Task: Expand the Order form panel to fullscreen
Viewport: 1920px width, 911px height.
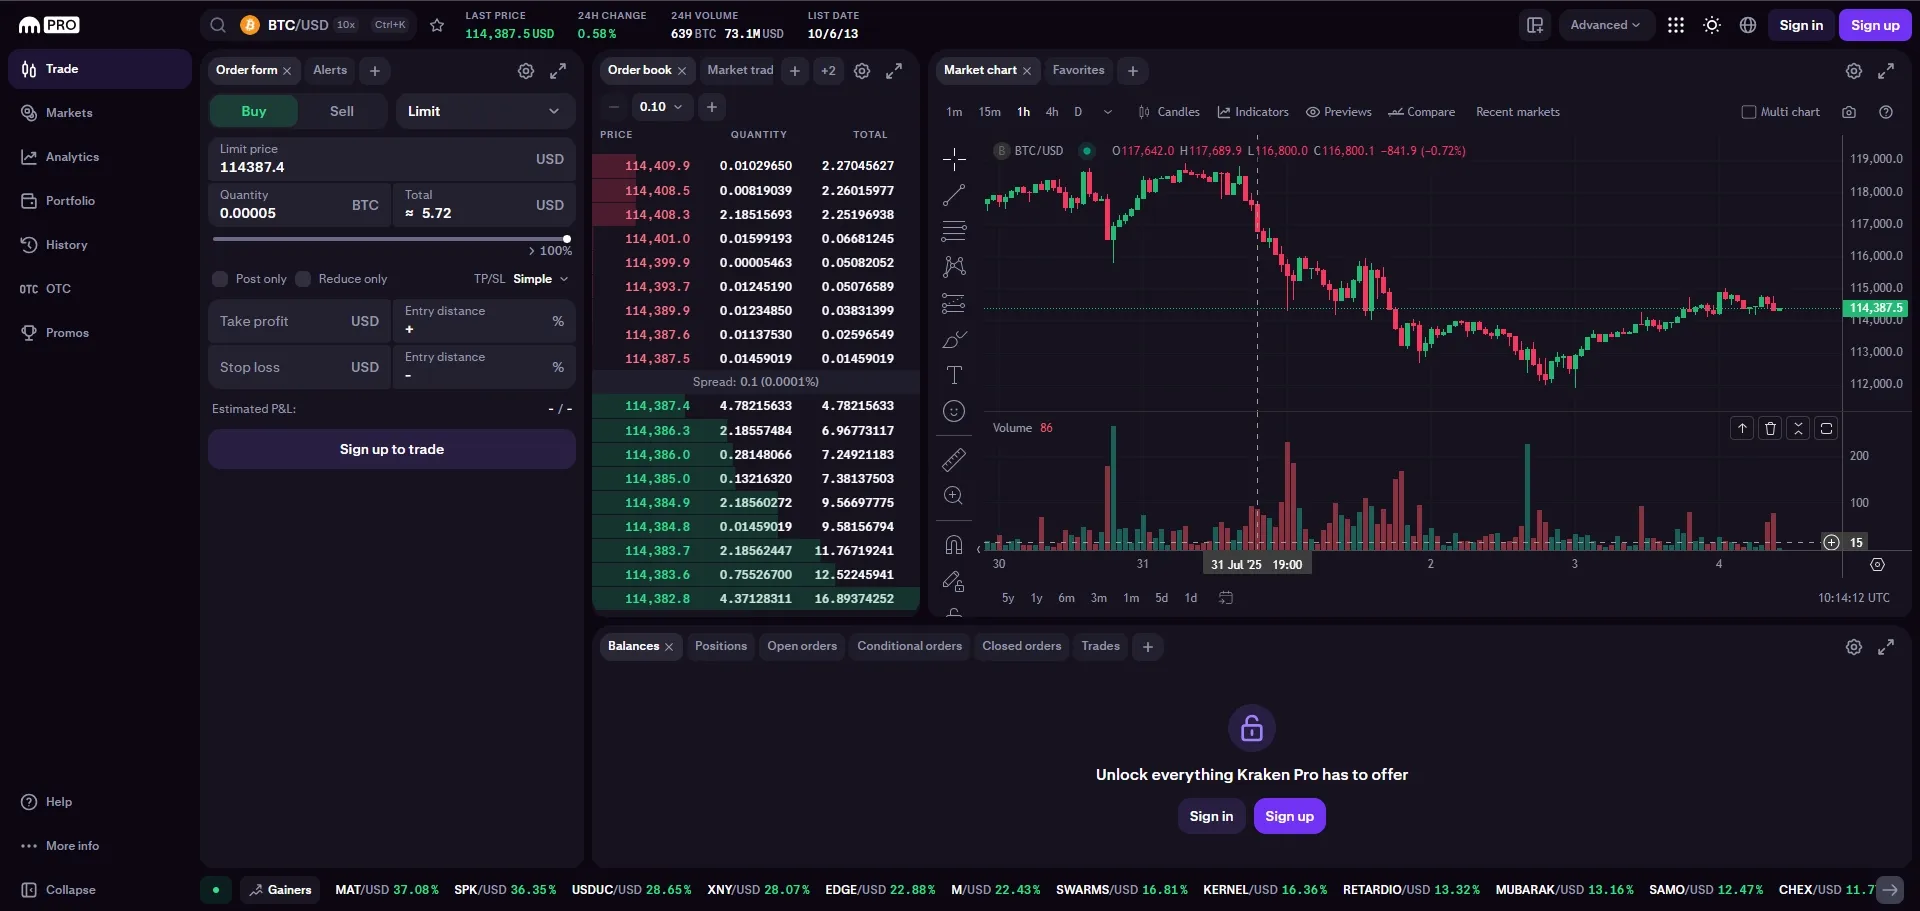Action: (558, 71)
